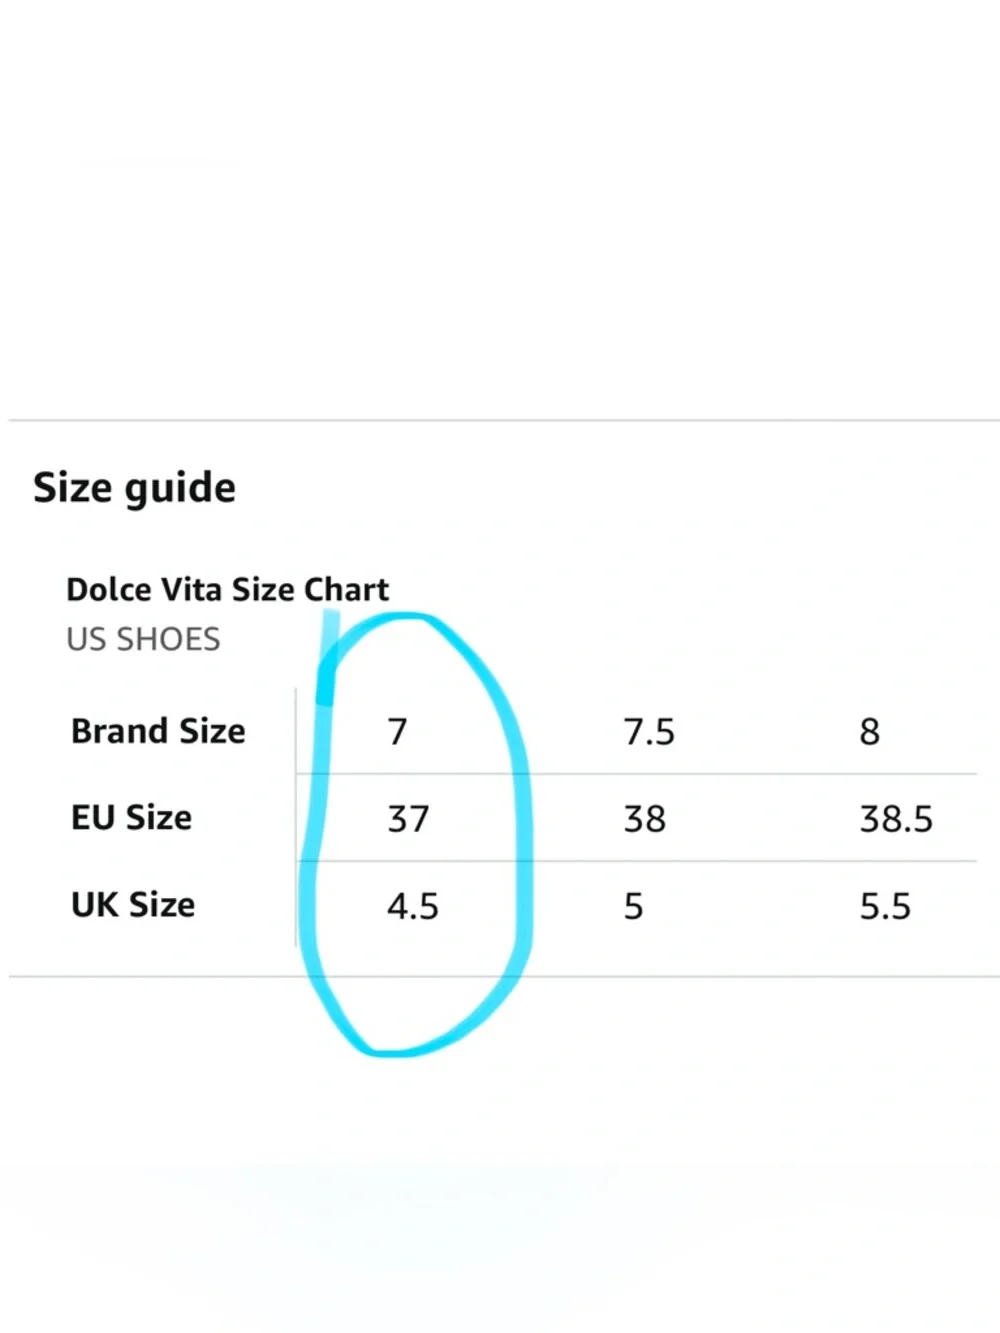The image size is (1000, 1333).
Task: Select EU size 38.5 cell
Action: (x=896, y=819)
